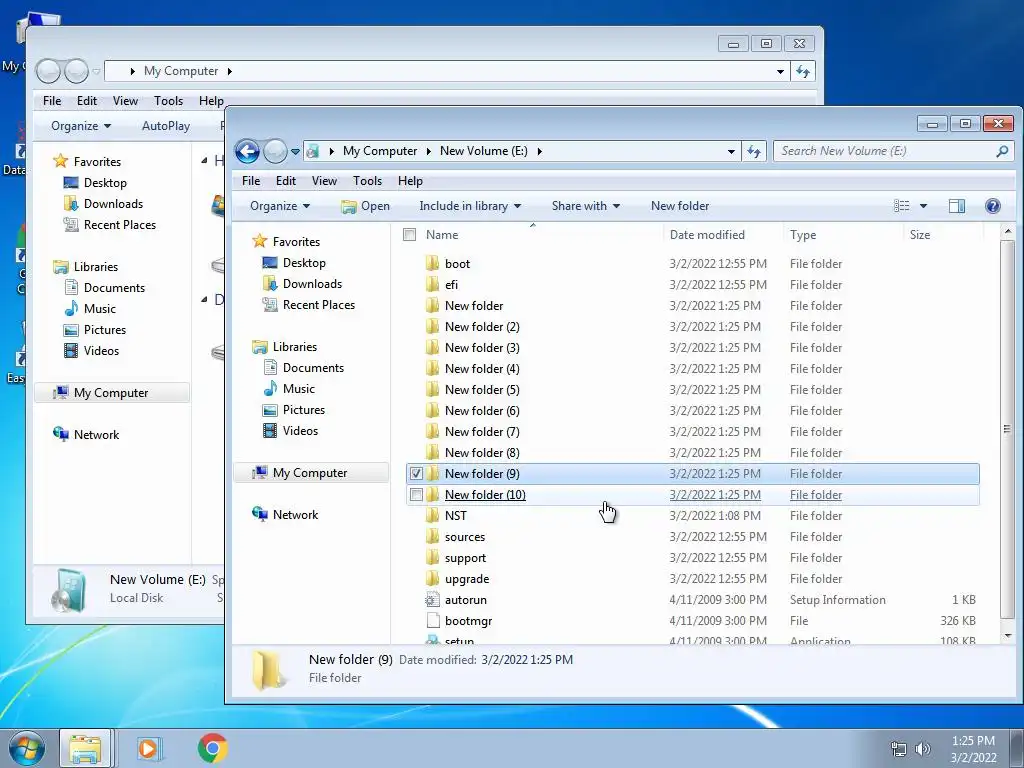Image resolution: width=1024 pixels, height=768 pixels.
Task: Sort by the Size column header
Action: pyautogui.click(x=920, y=235)
